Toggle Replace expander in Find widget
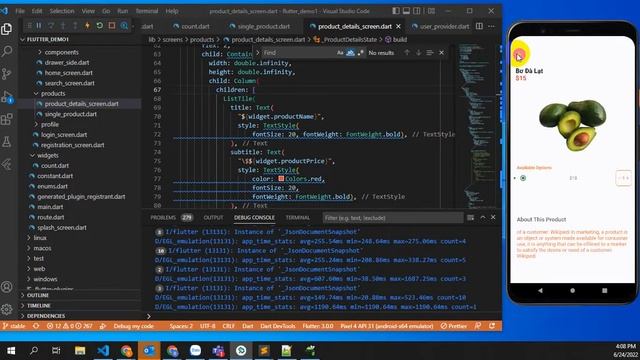 pyautogui.click(x=258, y=53)
